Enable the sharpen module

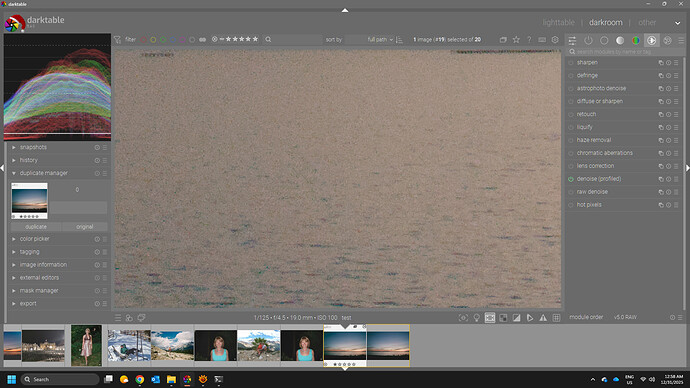coord(571,63)
